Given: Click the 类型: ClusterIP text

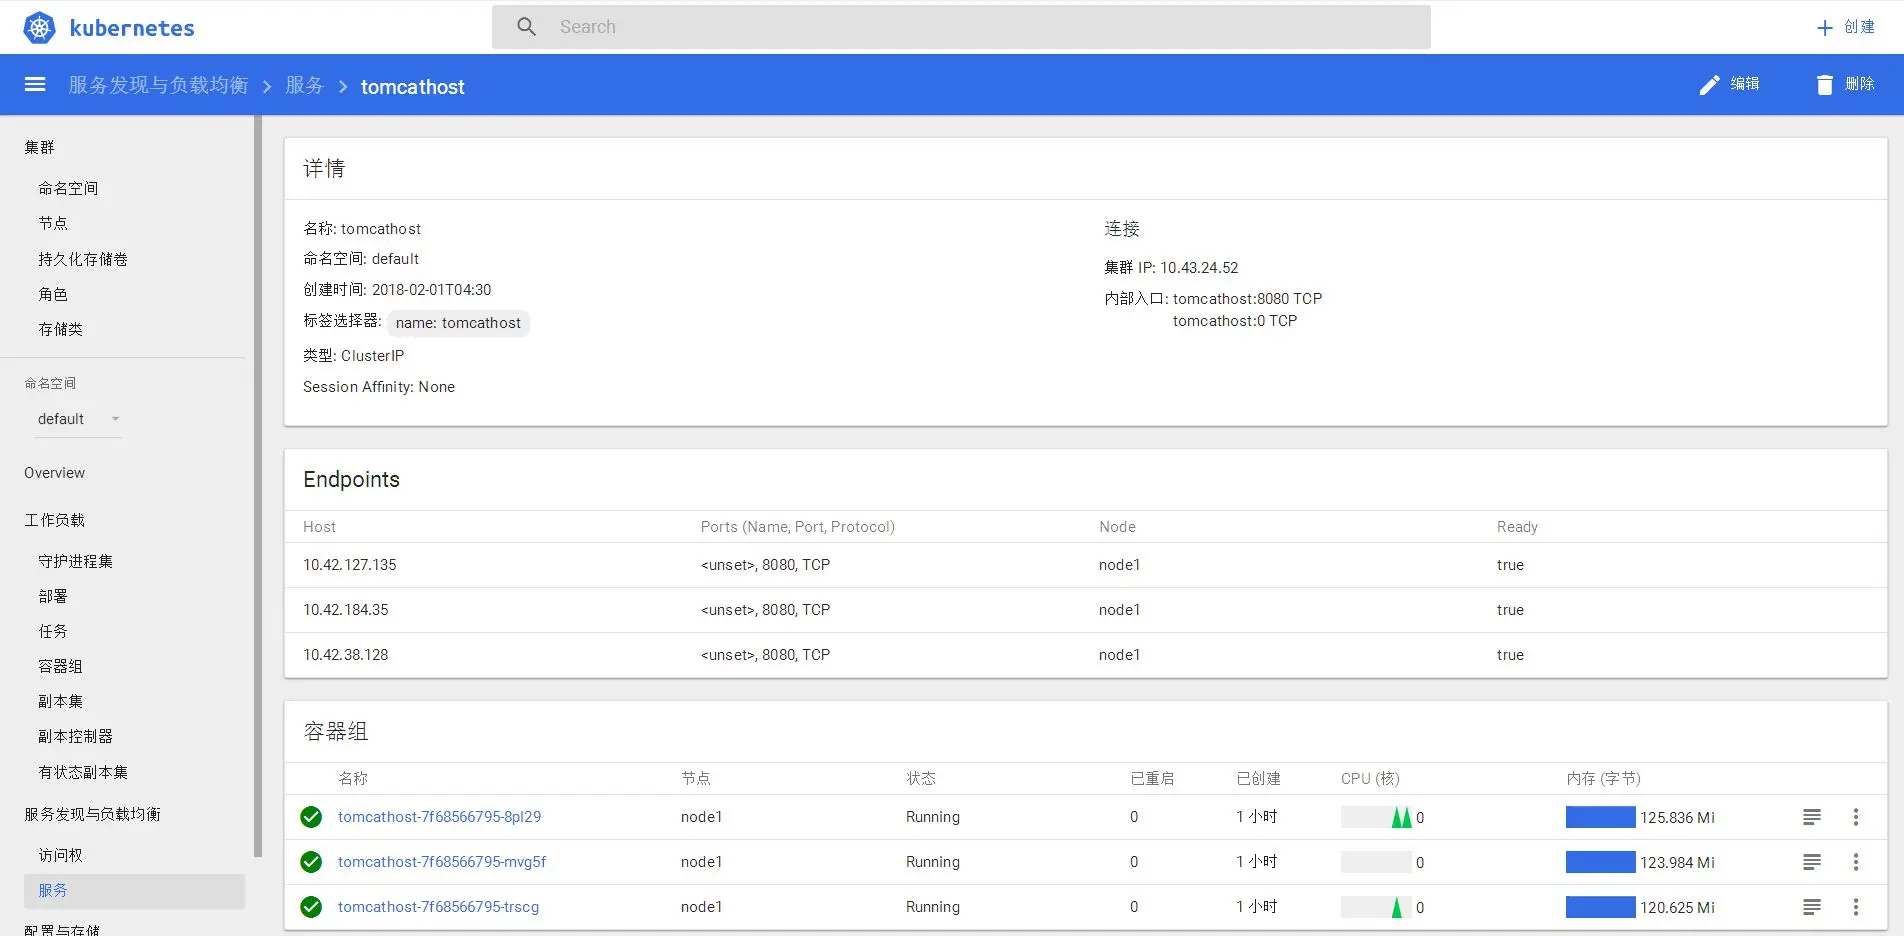Looking at the screenshot, I should pos(354,356).
